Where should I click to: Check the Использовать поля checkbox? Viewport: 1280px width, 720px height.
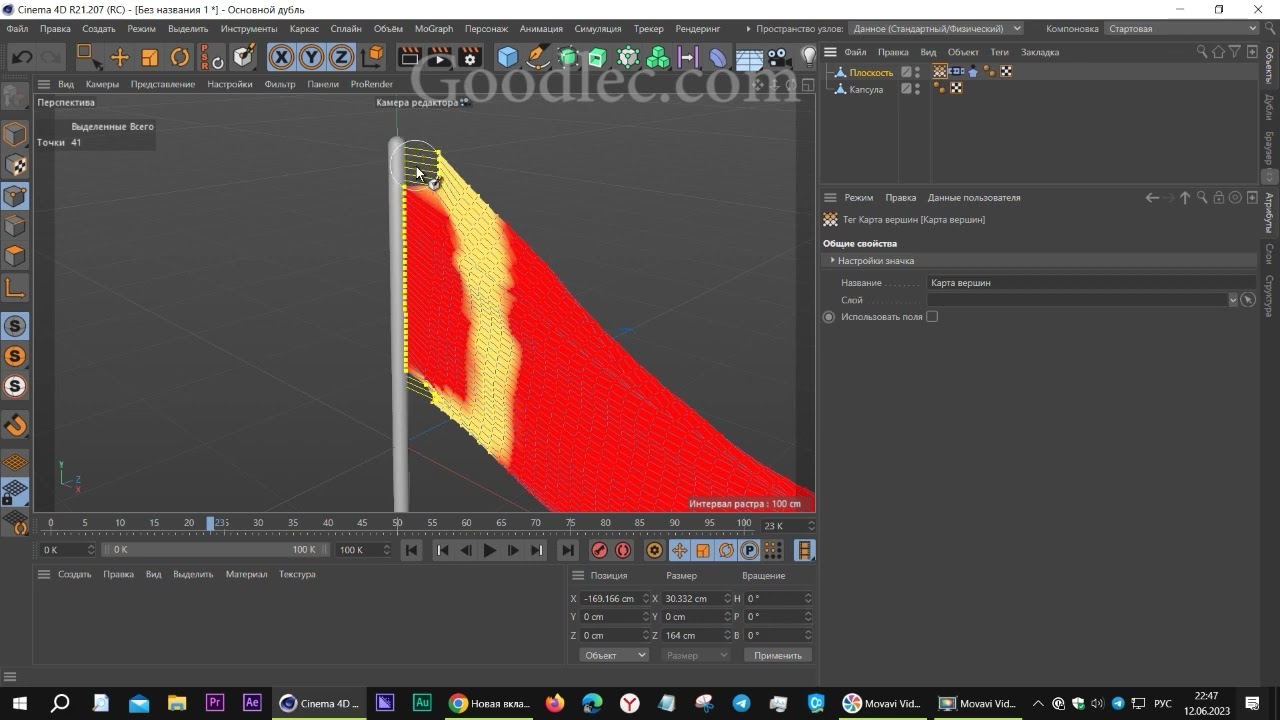click(932, 316)
